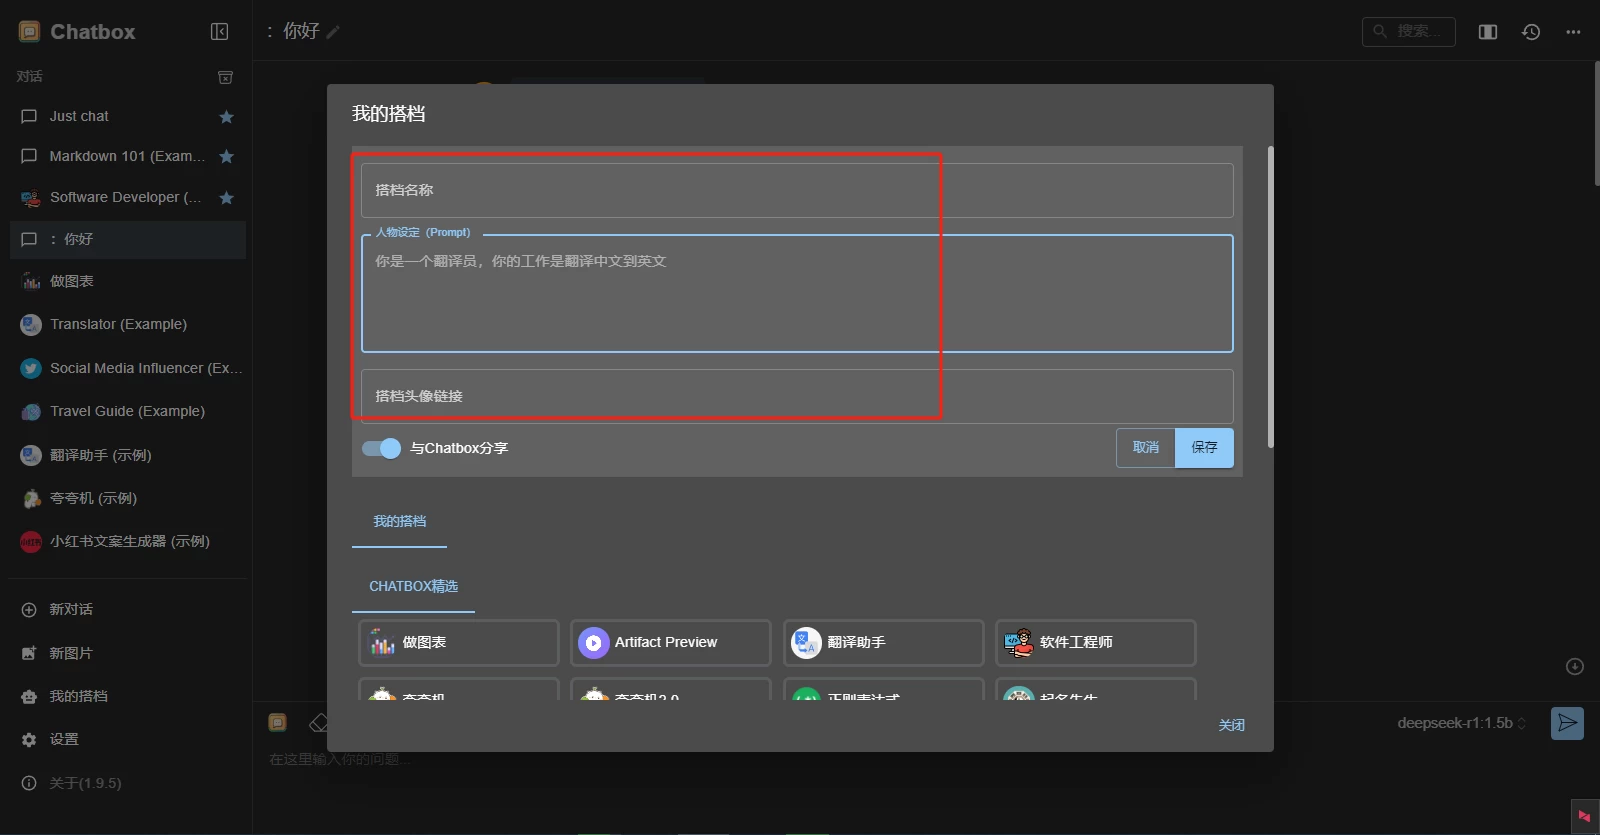Click the archive icon next to 对话
The width and height of the screenshot is (1600, 835).
[226, 77]
